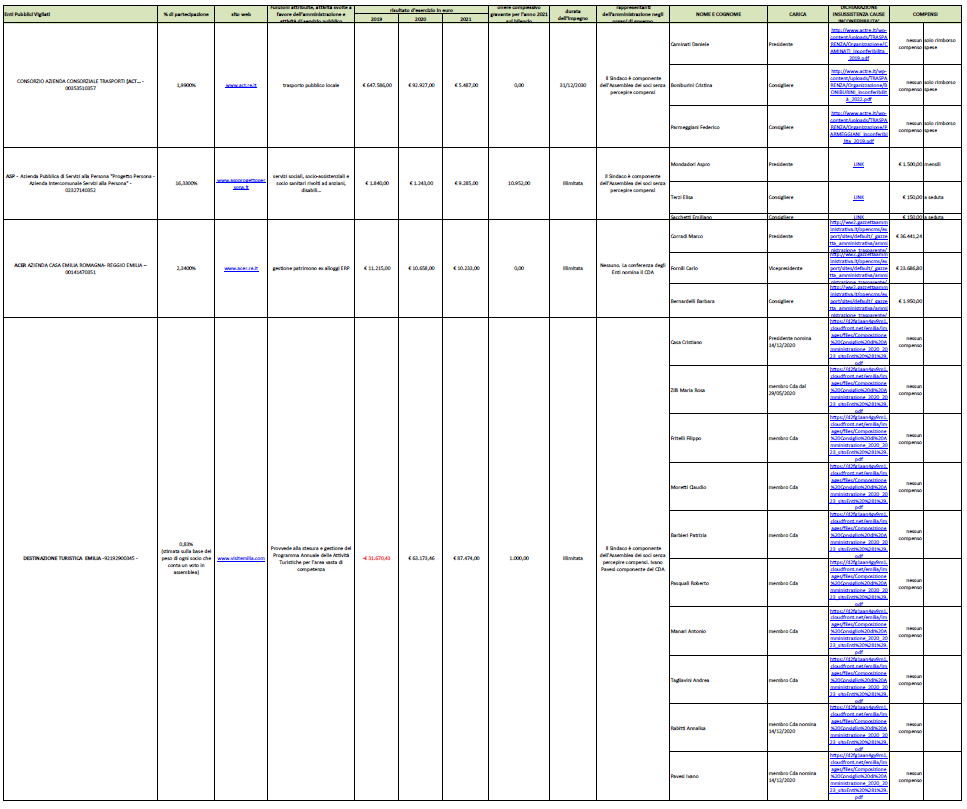
Task: Open Parmeggiani Federico's declaration PDF link
Action: coord(858,128)
